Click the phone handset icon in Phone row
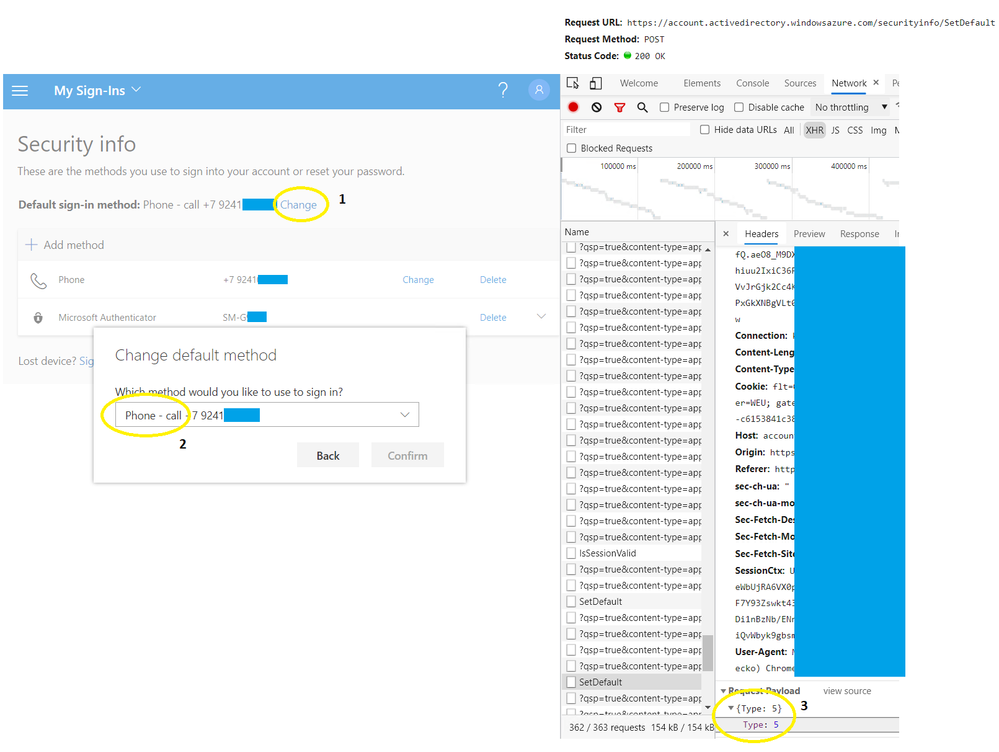Screen dimensions: 999x752 pos(39,280)
